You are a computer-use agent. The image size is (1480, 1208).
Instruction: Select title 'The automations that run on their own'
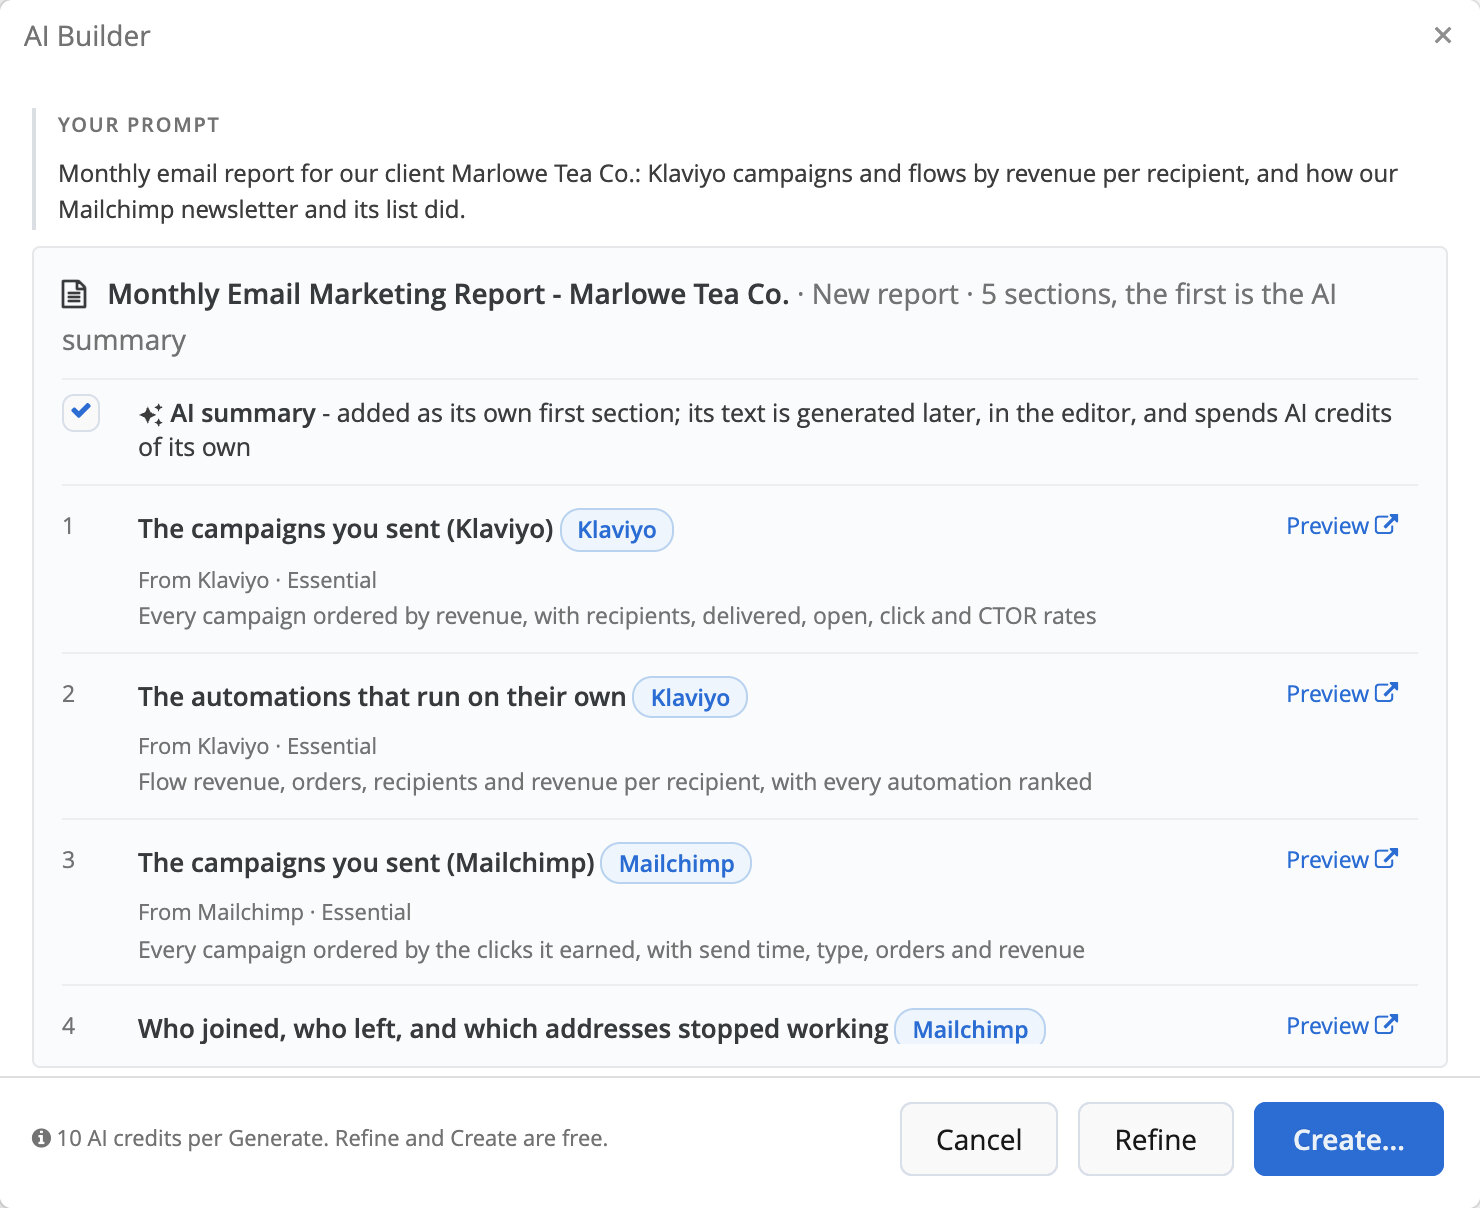coord(382,697)
